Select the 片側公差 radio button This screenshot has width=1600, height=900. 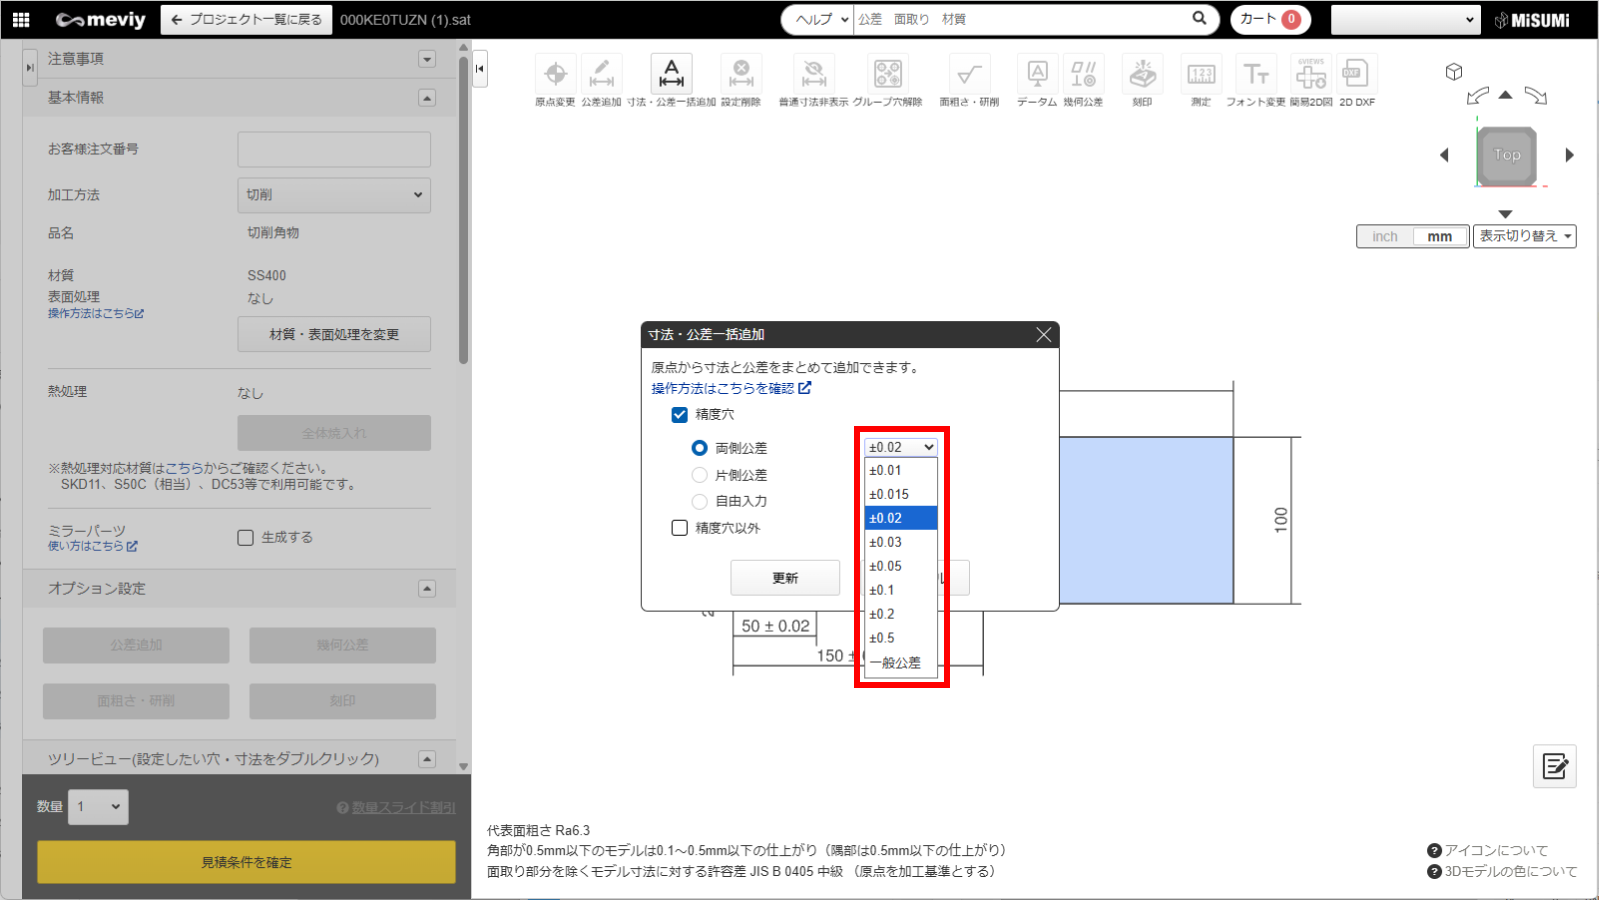point(700,475)
